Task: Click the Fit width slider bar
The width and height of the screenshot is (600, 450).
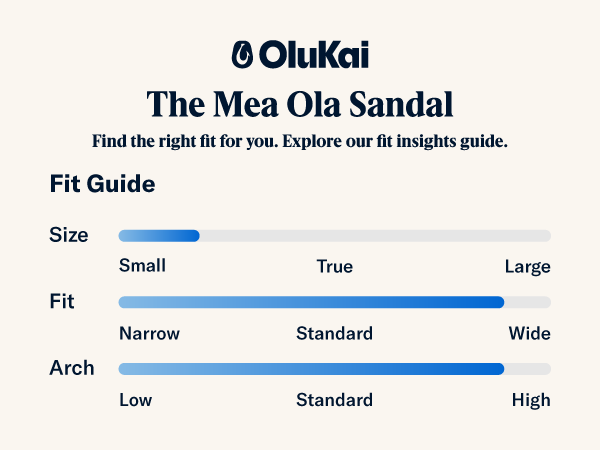Action: (334, 302)
